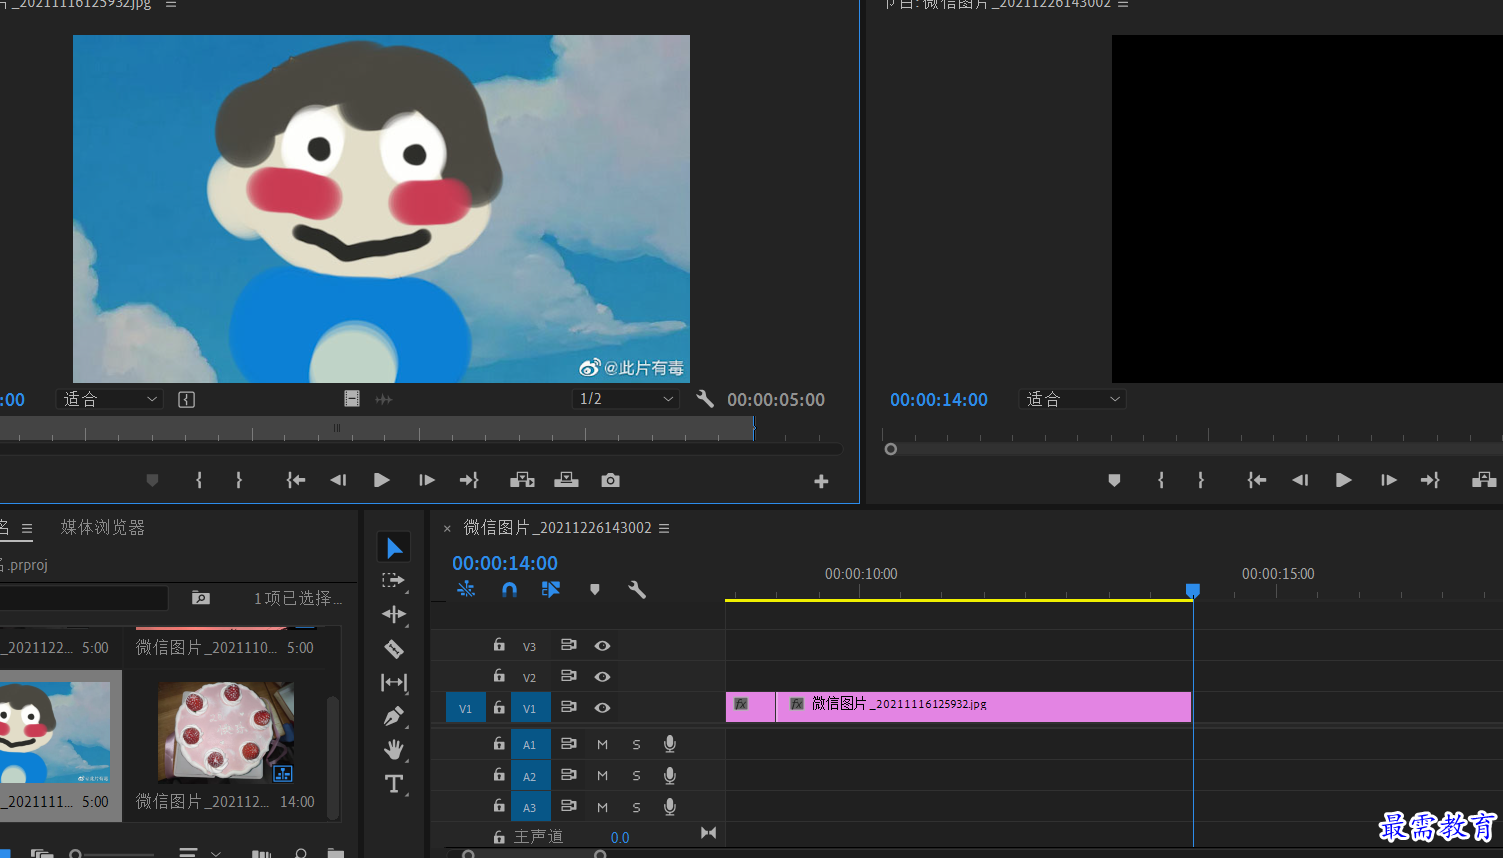The width and height of the screenshot is (1503, 858).
Task: Mark In point in Program monitor
Action: click(1161, 481)
